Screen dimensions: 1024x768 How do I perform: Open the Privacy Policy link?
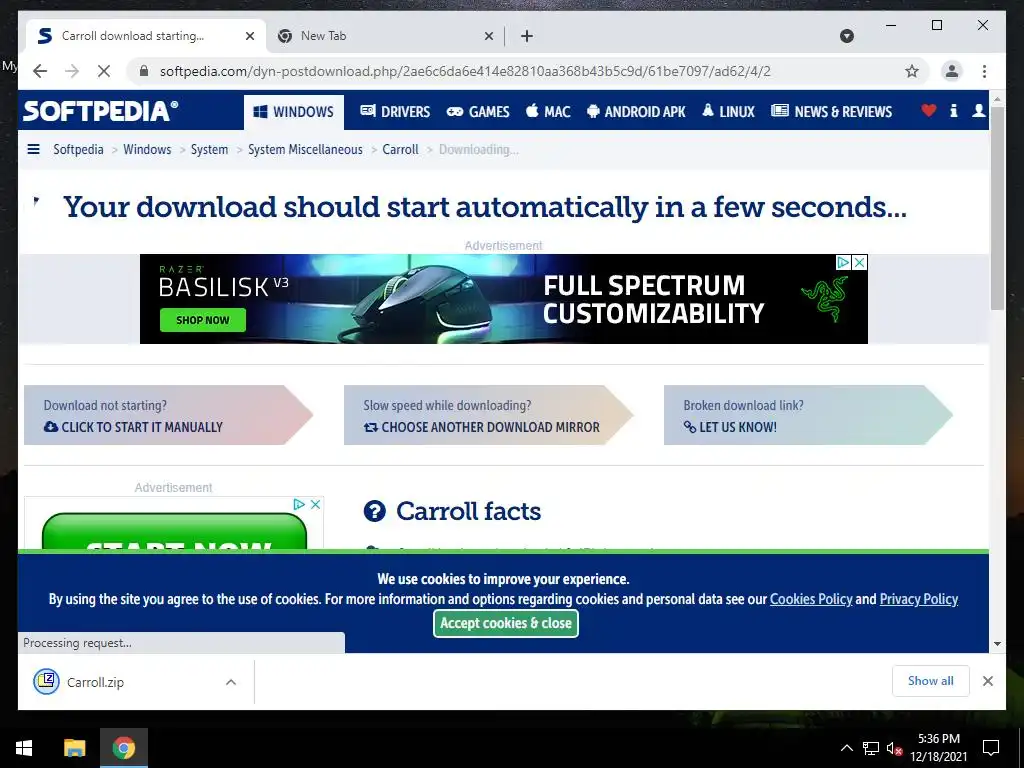coord(919,599)
